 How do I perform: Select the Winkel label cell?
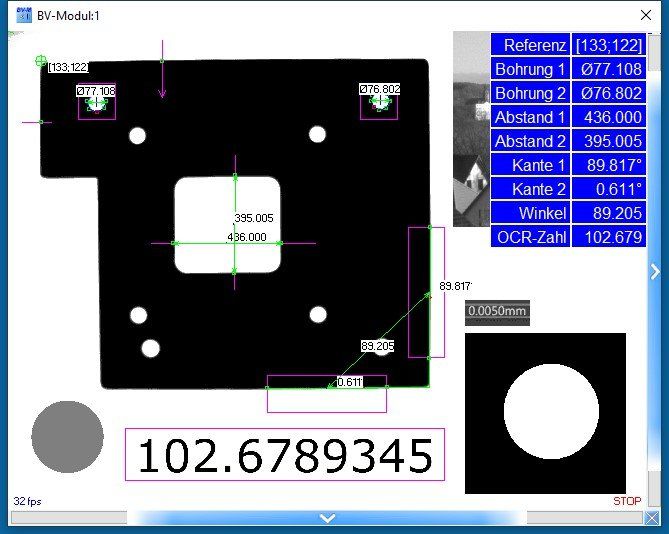[530, 212]
